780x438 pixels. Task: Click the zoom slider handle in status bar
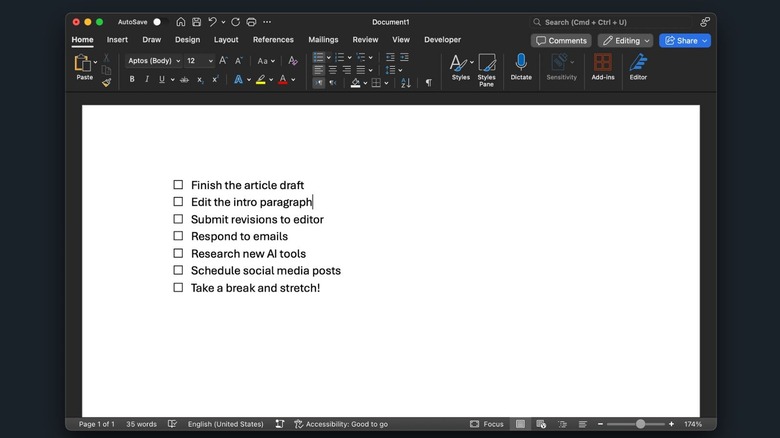click(640, 424)
